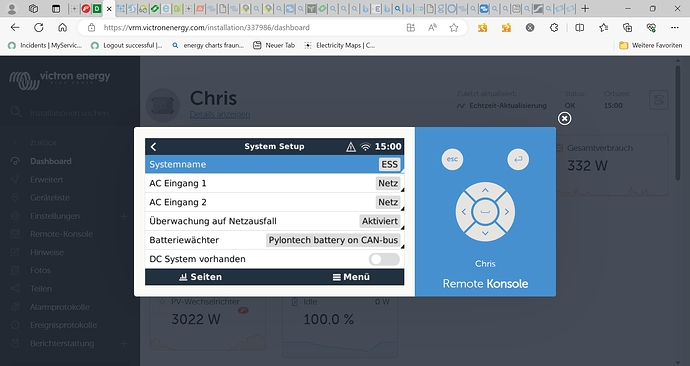The height and width of the screenshot is (366, 690).
Task: Open Electricity Maps bookmark
Action: click(x=339, y=45)
